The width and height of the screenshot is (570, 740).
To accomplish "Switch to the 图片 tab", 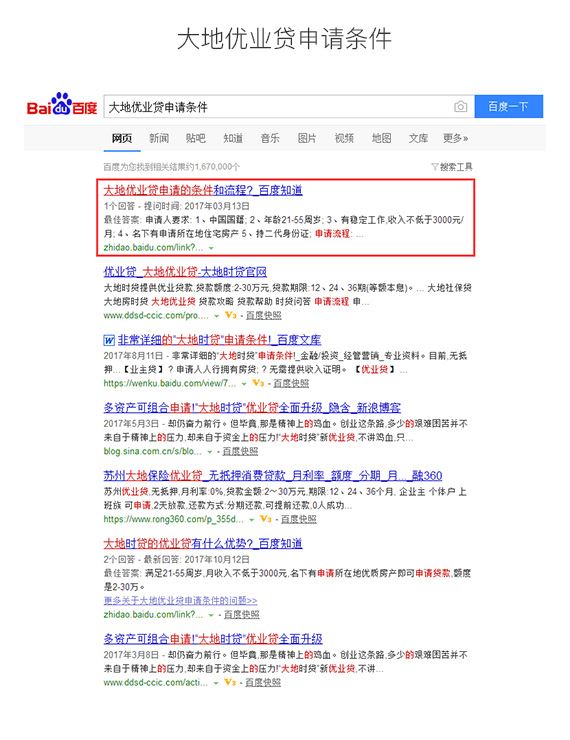I will tap(307, 138).
